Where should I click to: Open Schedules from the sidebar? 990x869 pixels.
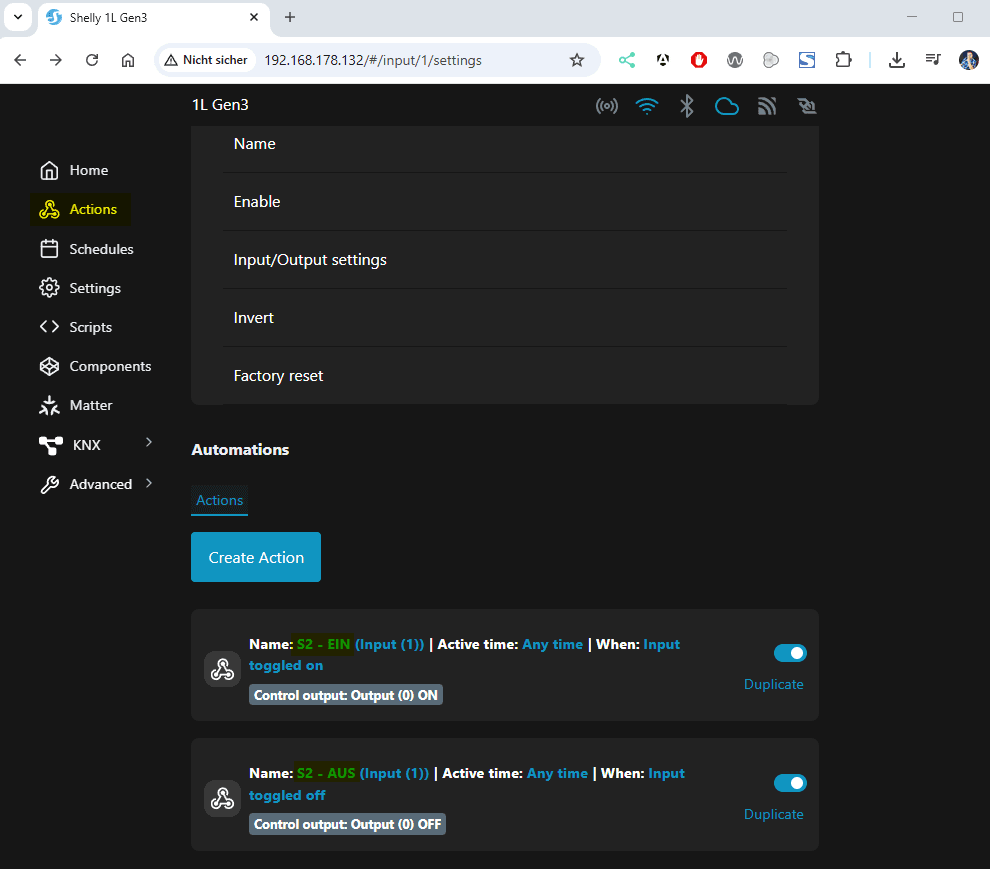click(101, 249)
